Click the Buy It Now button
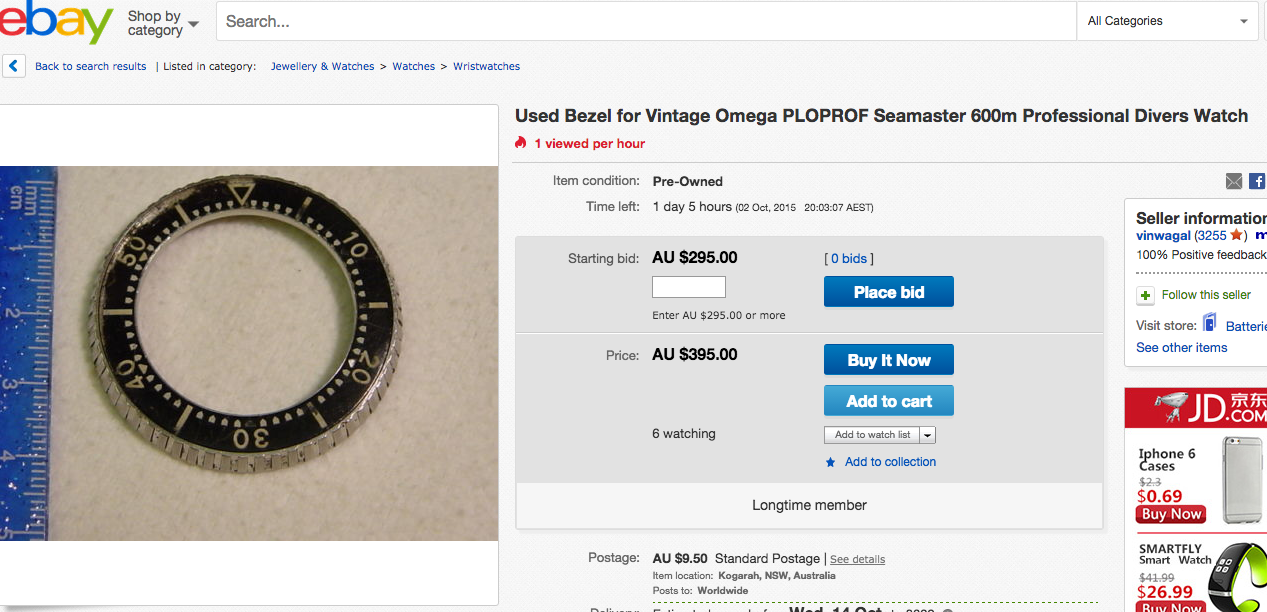 pyautogui.click(x=888, y=360)
